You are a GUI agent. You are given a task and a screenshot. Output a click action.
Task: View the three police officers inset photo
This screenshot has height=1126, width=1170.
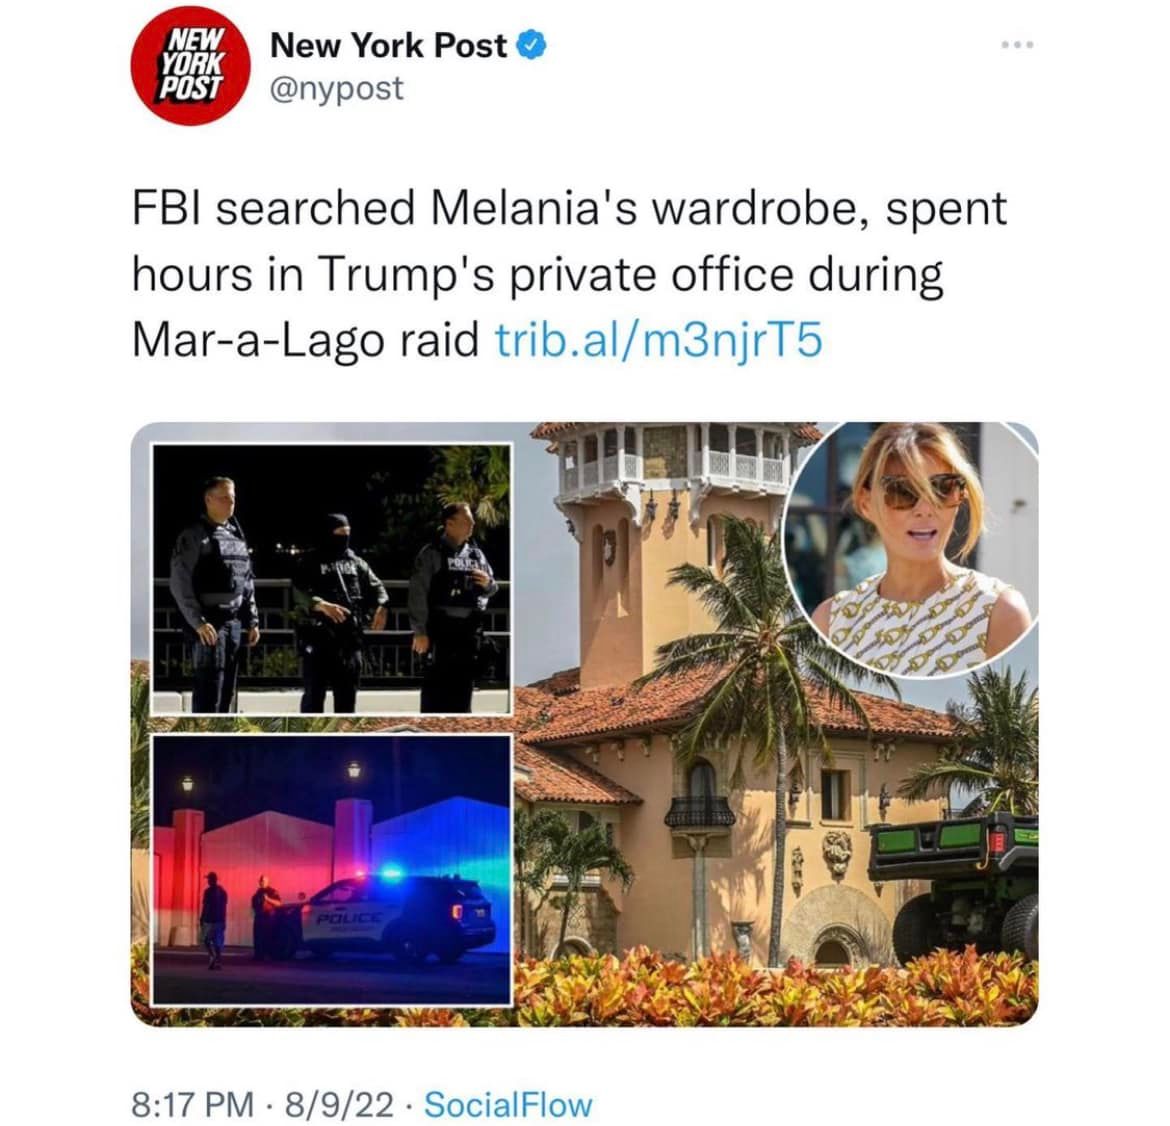point(331,579)
